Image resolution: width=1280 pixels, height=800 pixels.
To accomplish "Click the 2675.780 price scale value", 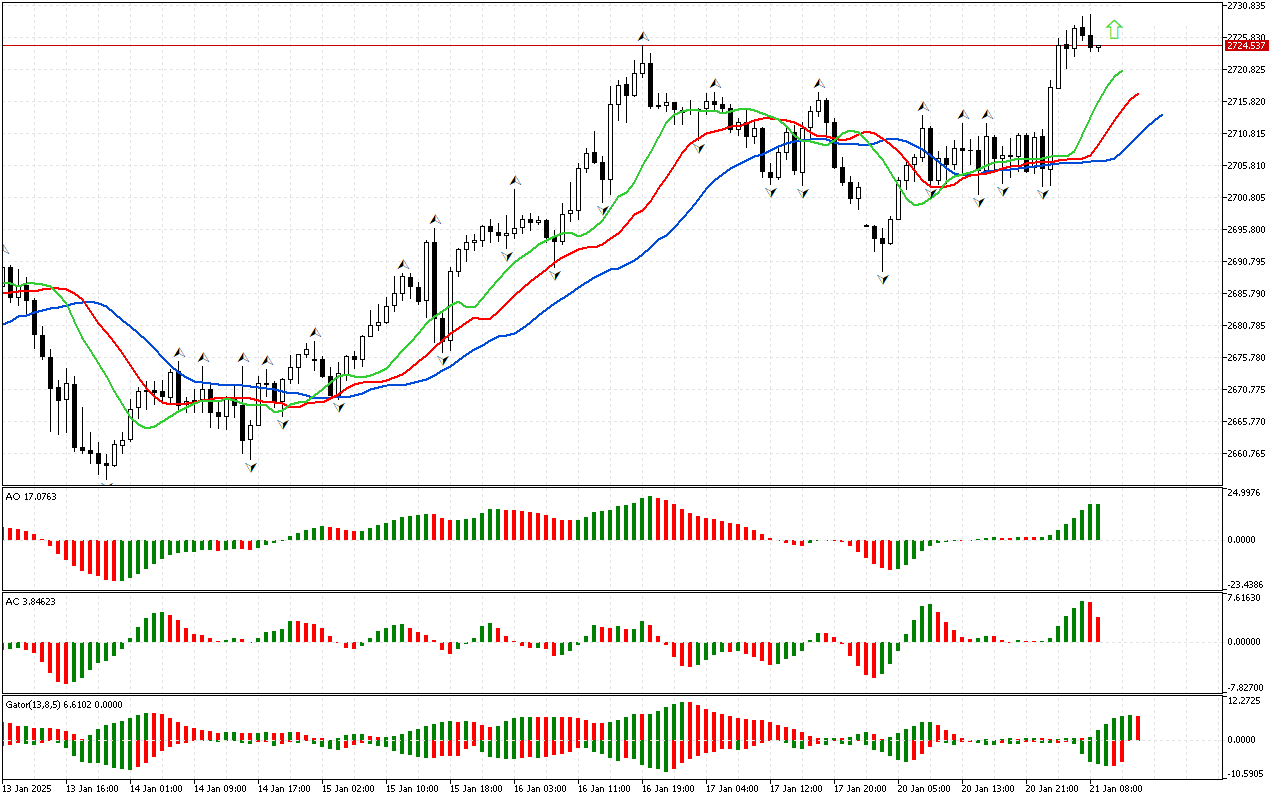I will 1247,358.
